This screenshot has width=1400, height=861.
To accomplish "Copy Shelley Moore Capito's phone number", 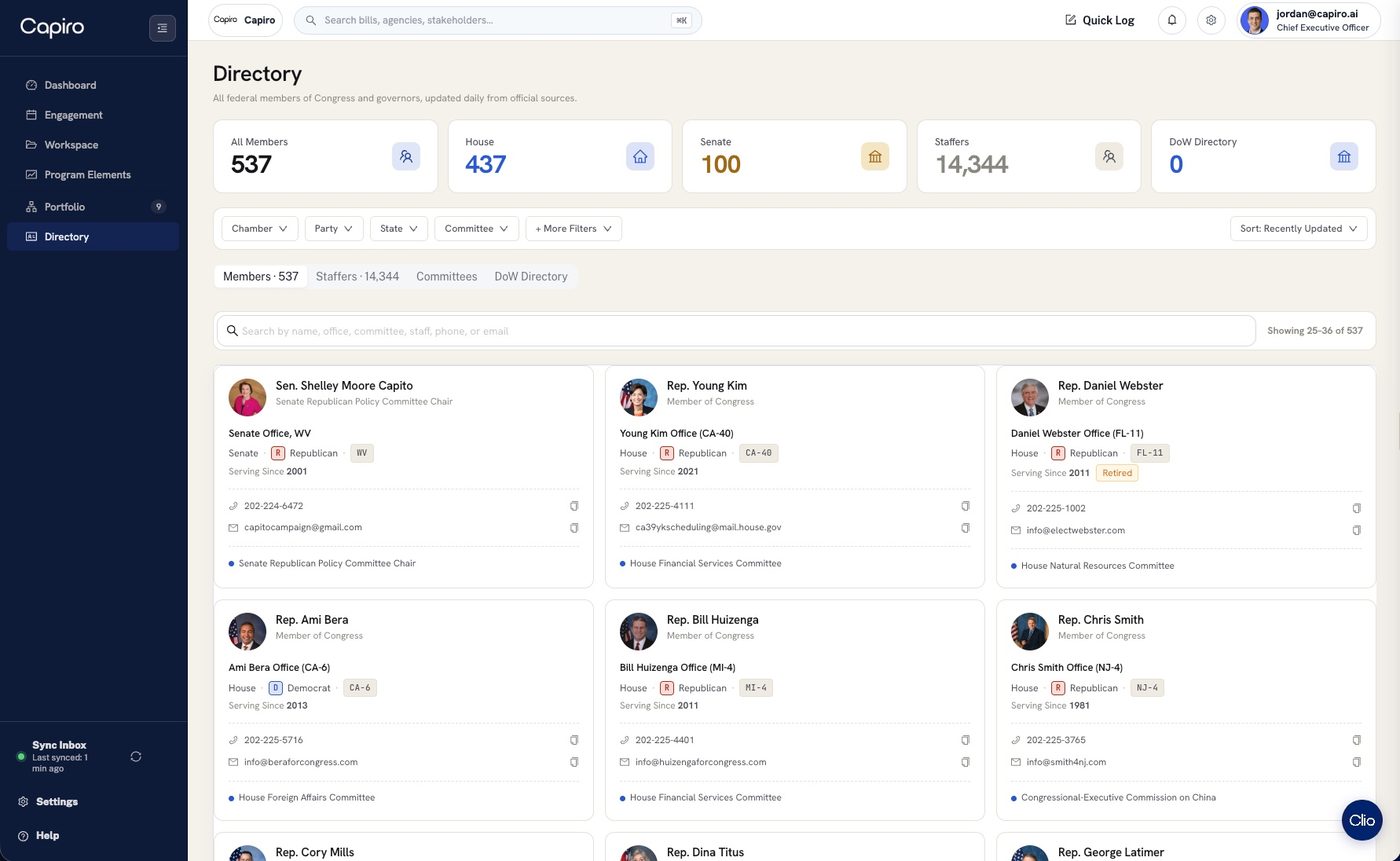I will pyautogui.click(x=574, y=506).
